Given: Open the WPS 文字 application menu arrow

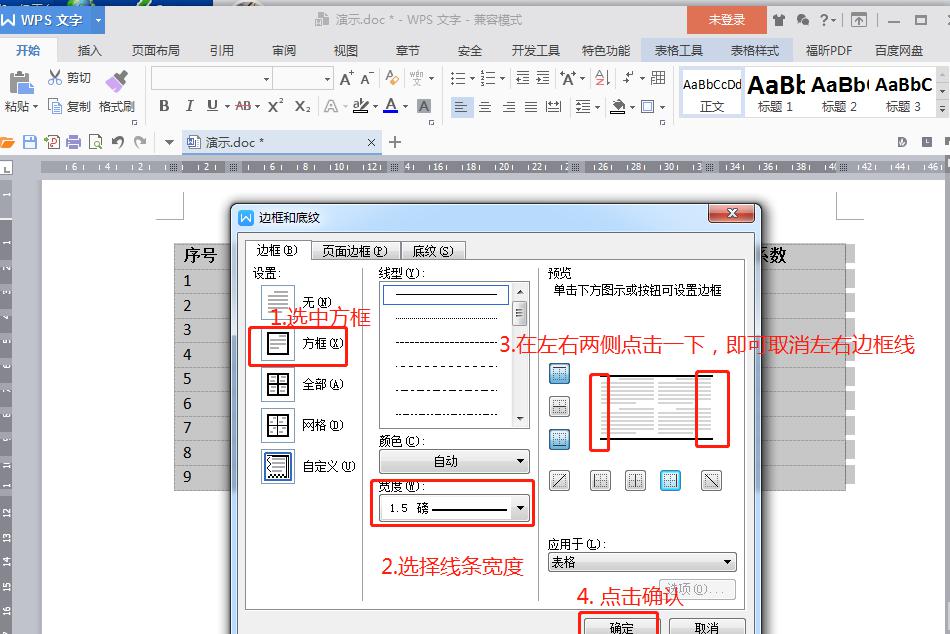Looking at the screenshot, I should coord(98,20).
